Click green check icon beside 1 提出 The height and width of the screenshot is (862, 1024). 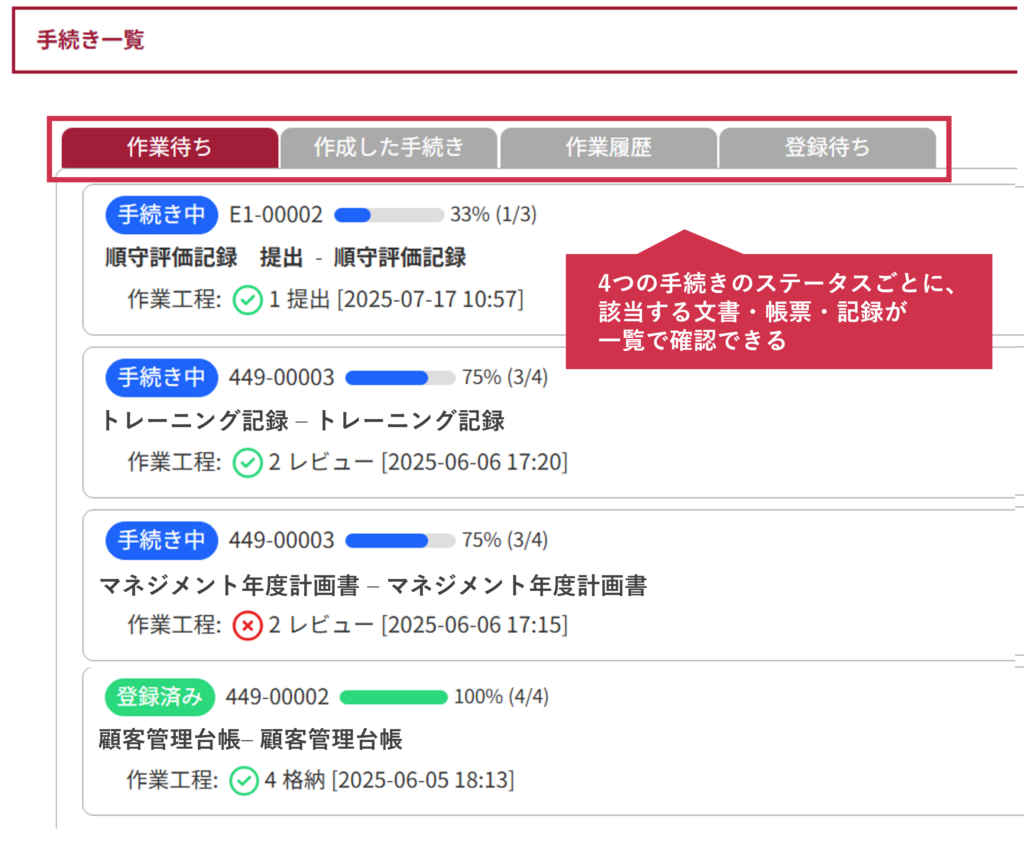pos(247,300)
